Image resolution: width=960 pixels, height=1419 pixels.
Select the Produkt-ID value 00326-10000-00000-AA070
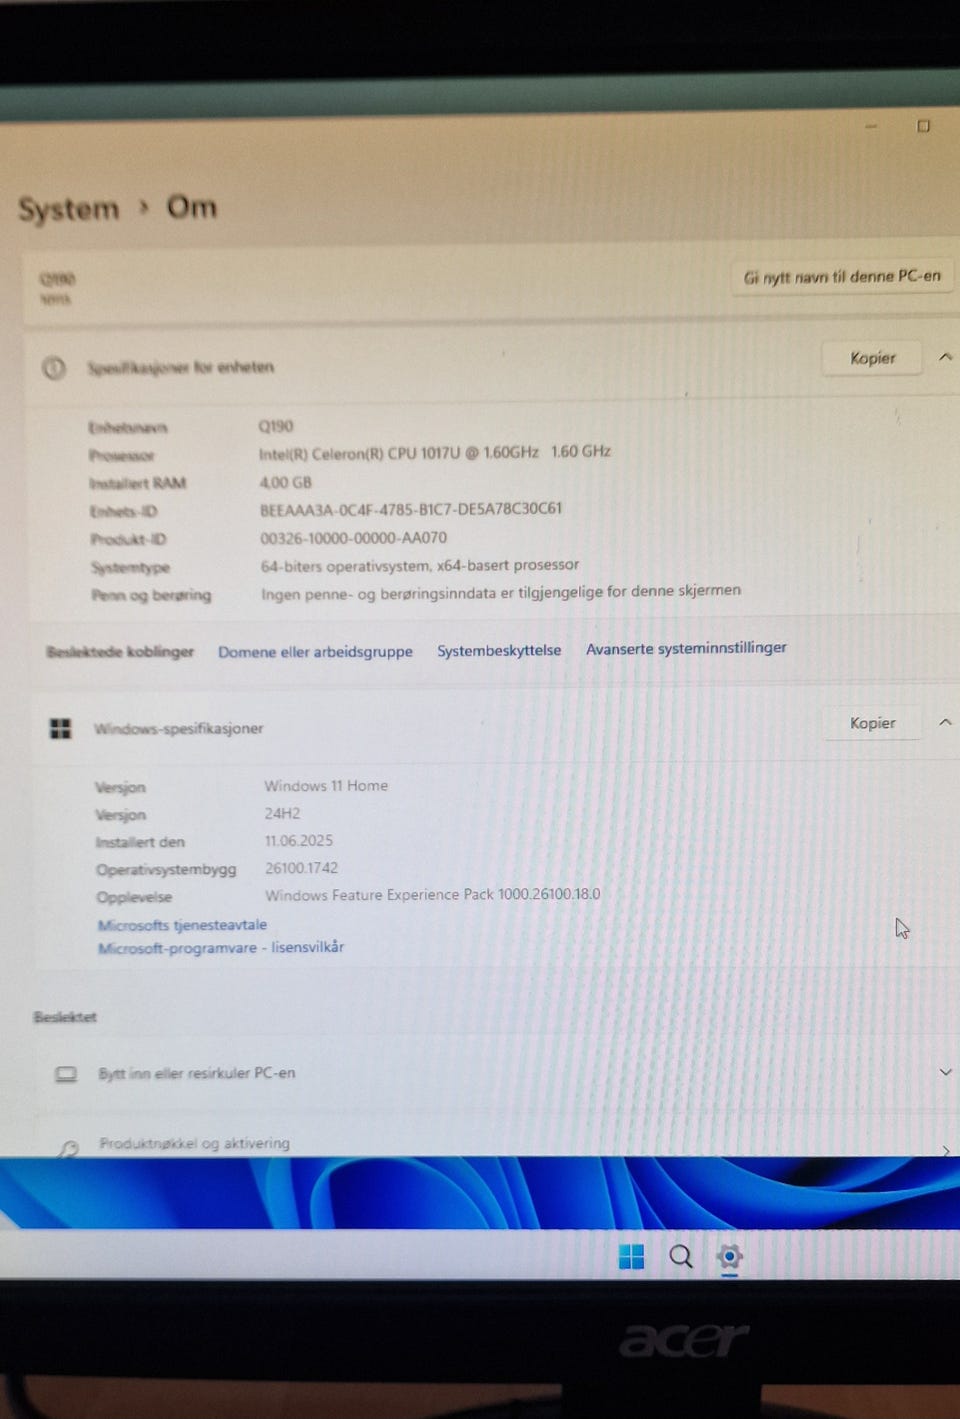pos(354,538)
